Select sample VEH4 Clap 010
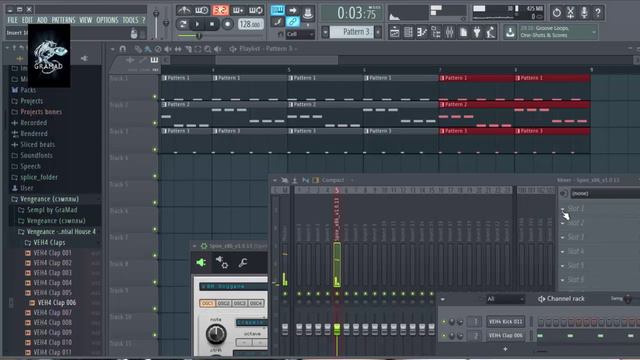This screenshot has height=360, width=640. (52, 342)
